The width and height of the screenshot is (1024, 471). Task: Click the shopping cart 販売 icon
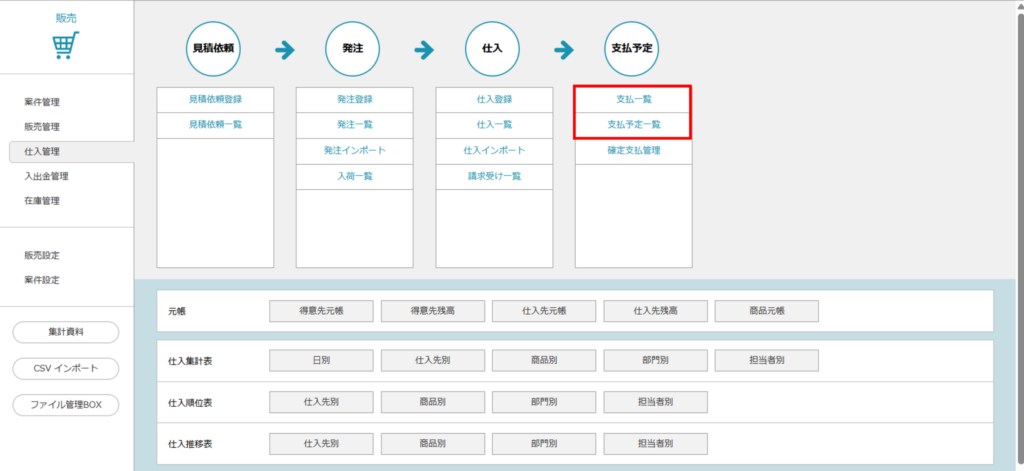coord(66,45)
